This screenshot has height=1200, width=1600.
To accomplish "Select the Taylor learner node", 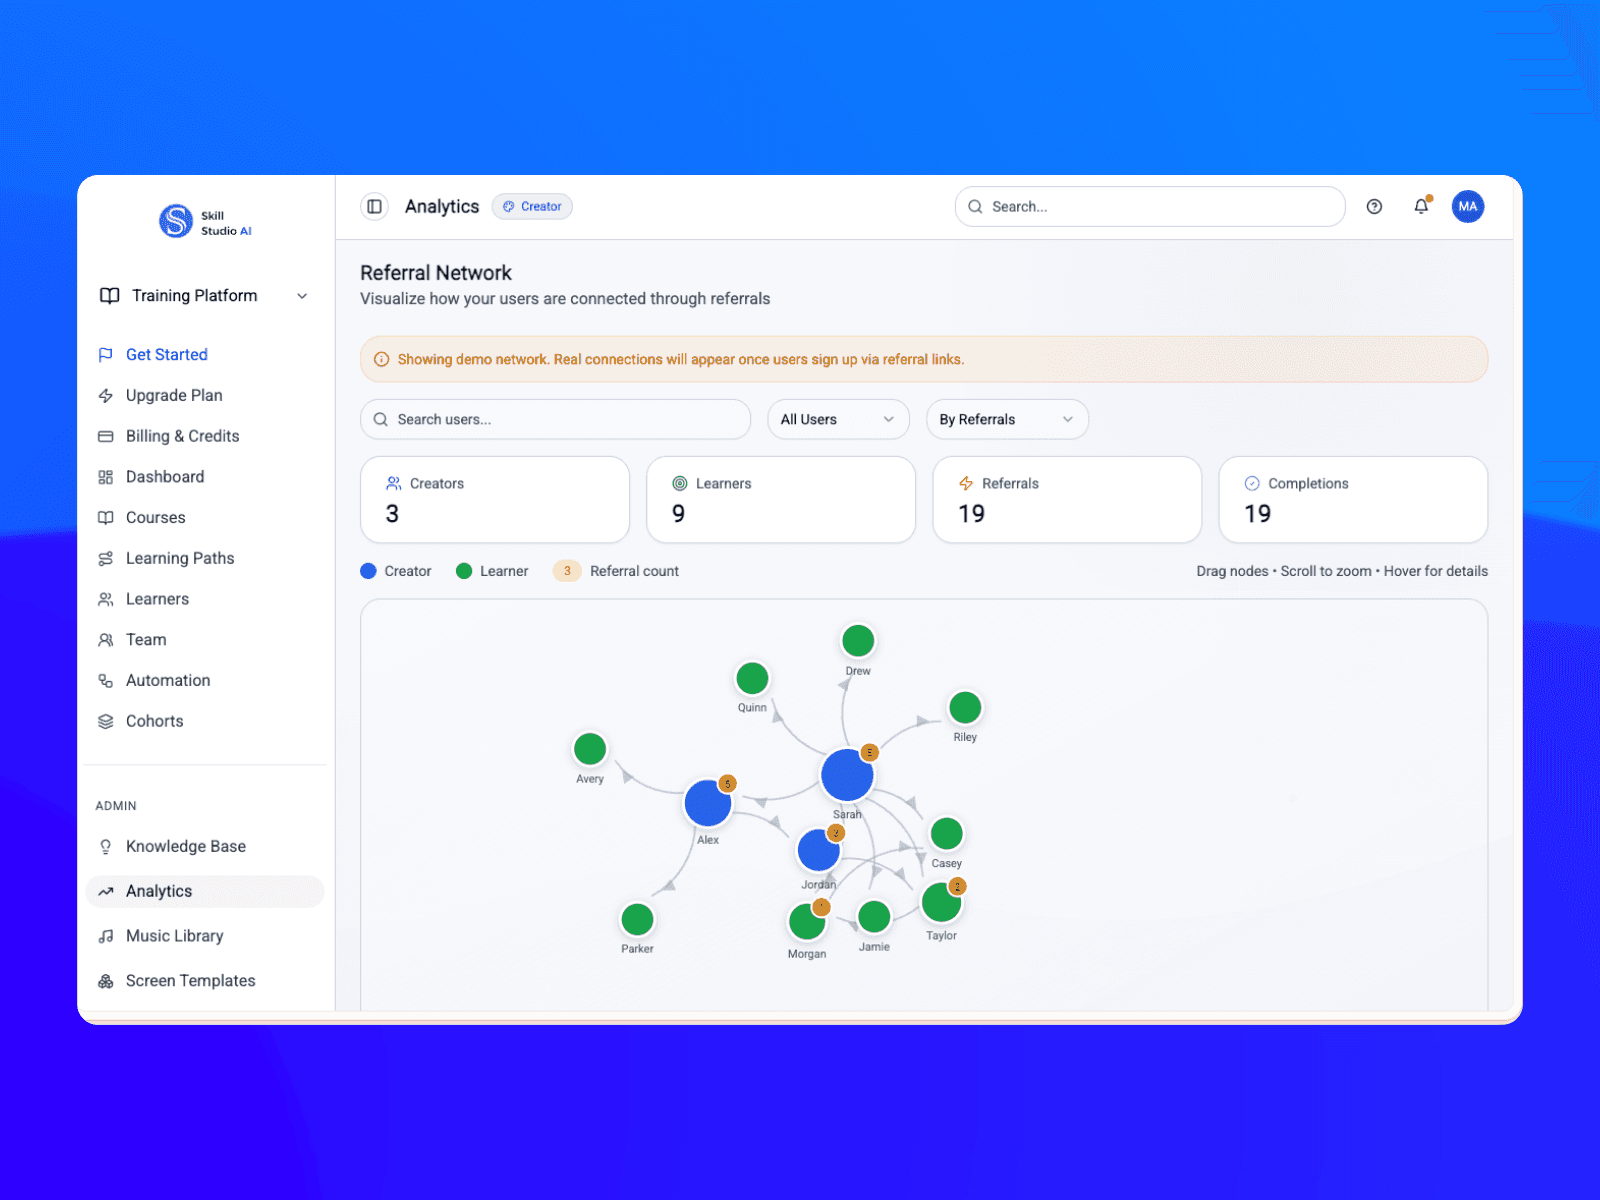I will (x=941, y=902).
